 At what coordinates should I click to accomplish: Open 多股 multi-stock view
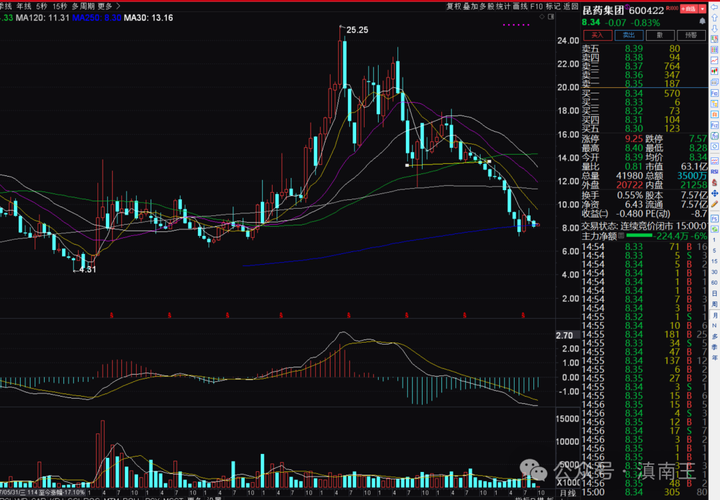pyautogui.click(x=487, y=6)
